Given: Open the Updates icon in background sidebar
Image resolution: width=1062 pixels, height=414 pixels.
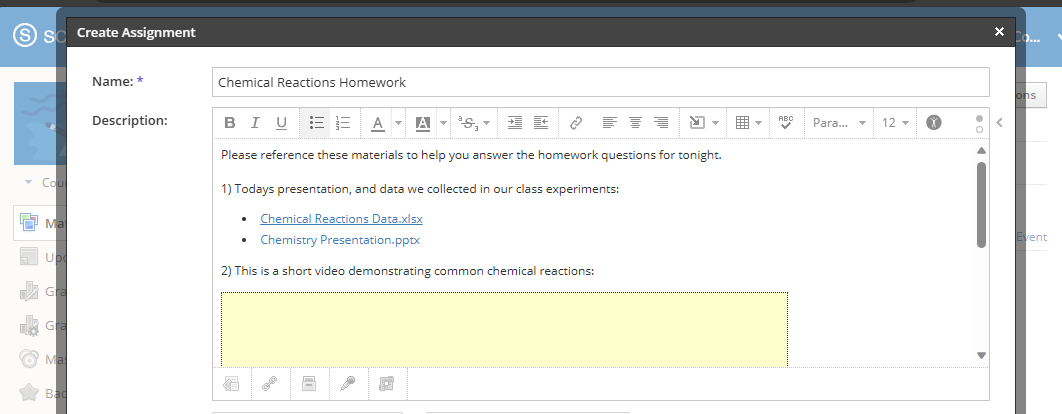Looking at the screenshot, I should (x=28, y=257).
